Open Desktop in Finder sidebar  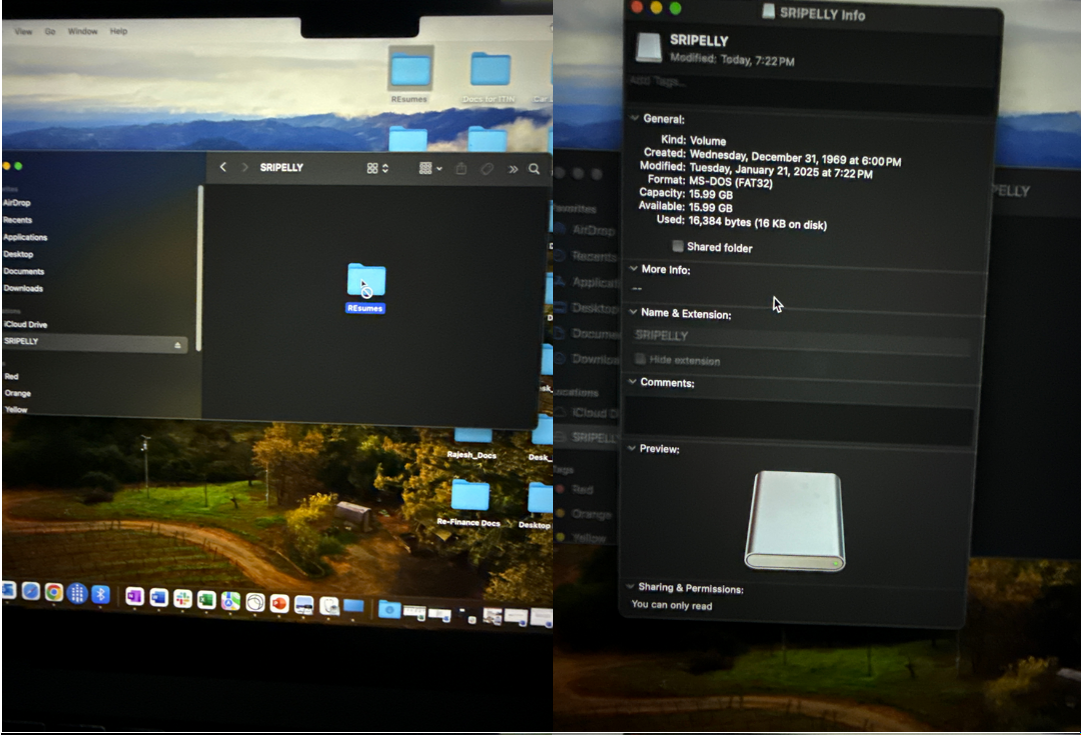point(18,254)
